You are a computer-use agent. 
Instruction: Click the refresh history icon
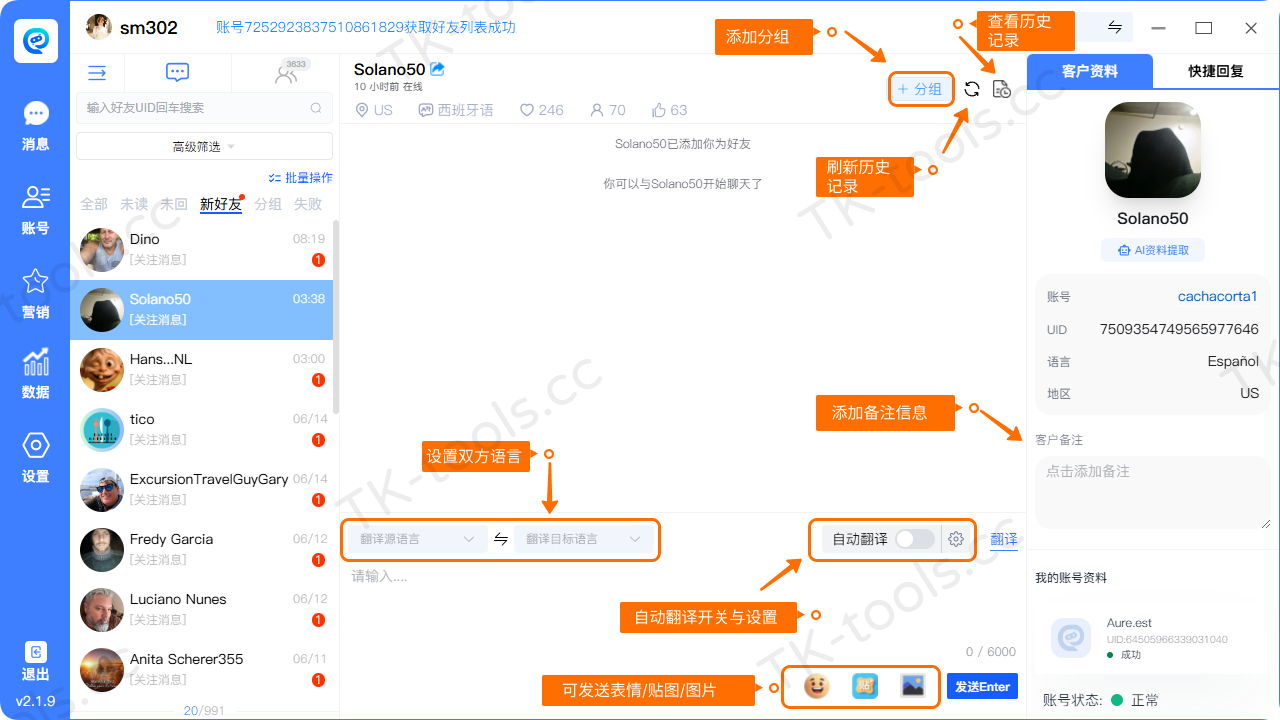pyautogui.click(x=971, y=89)
